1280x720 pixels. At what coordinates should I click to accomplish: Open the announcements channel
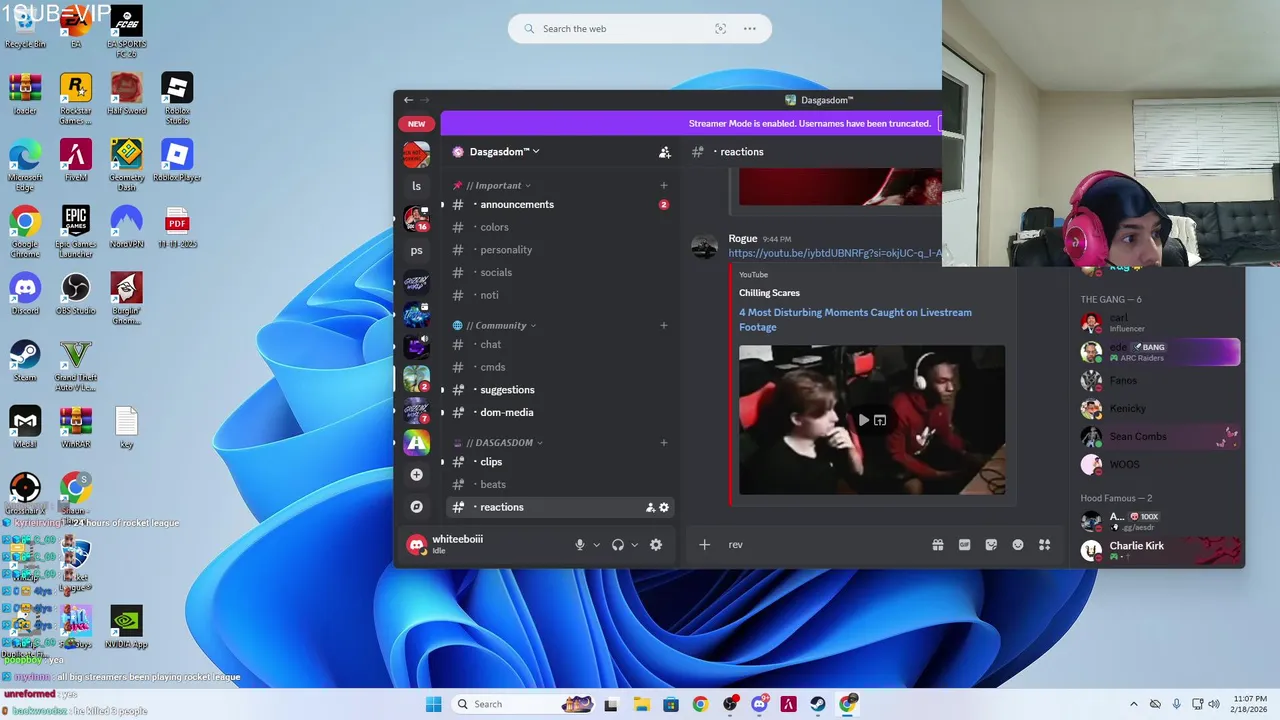click(559, 204)
